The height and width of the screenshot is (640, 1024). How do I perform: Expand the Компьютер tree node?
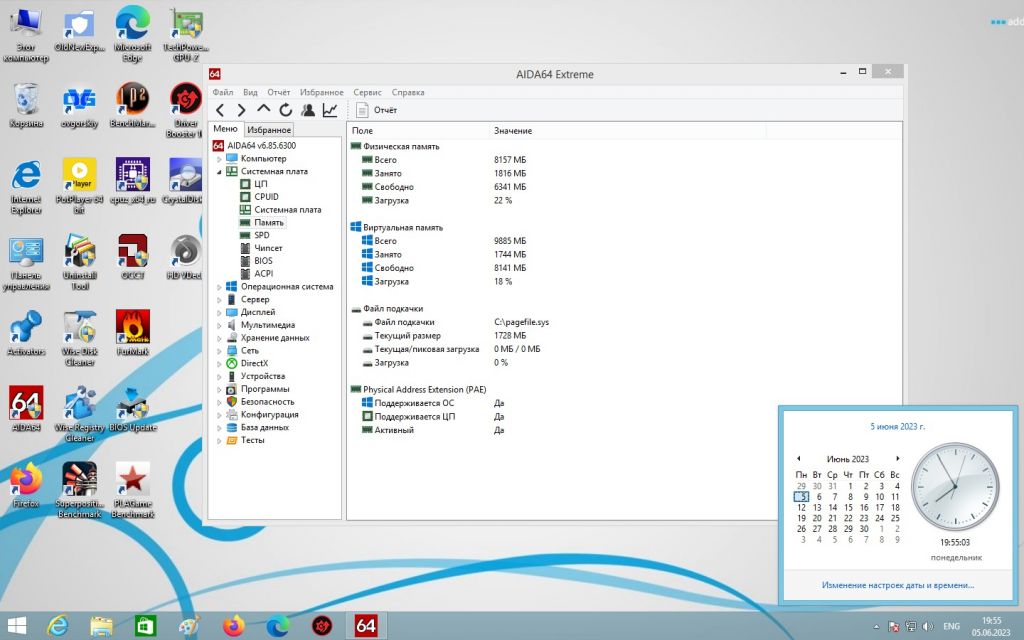pyautogui.click(x=219, y=159)
